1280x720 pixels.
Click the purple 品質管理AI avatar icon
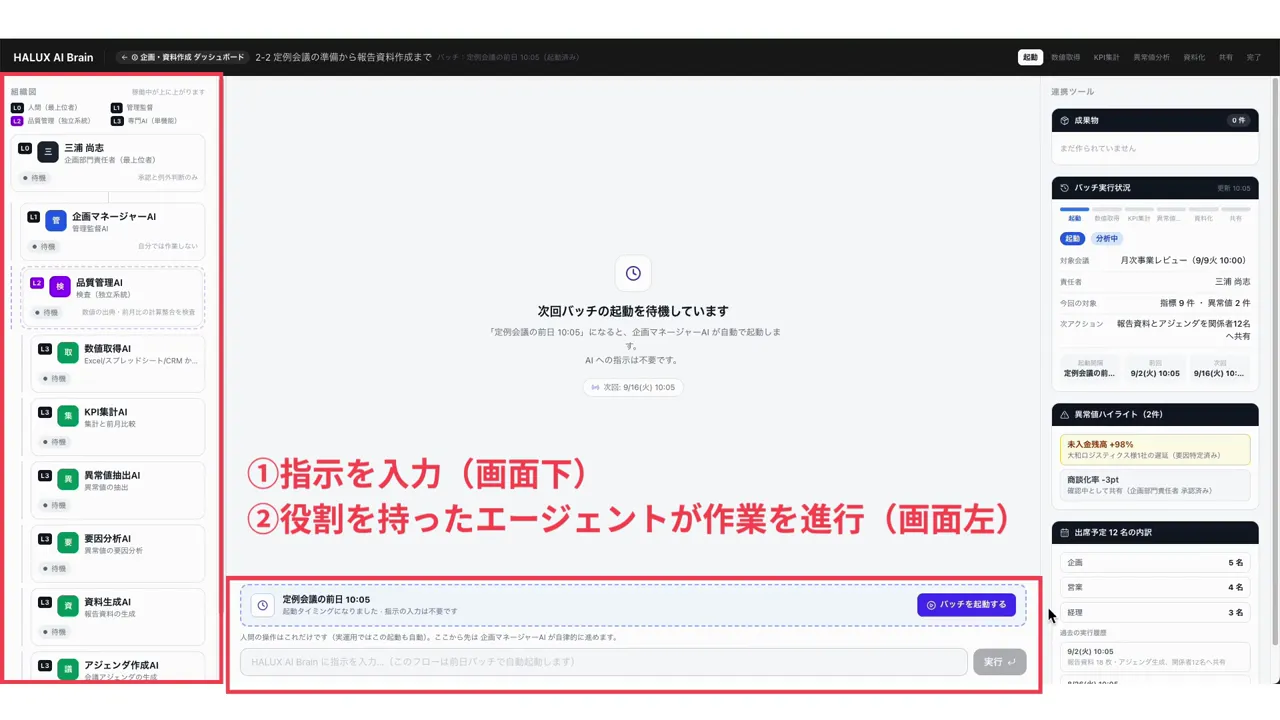pyautogui.click(x=60, y=286)
